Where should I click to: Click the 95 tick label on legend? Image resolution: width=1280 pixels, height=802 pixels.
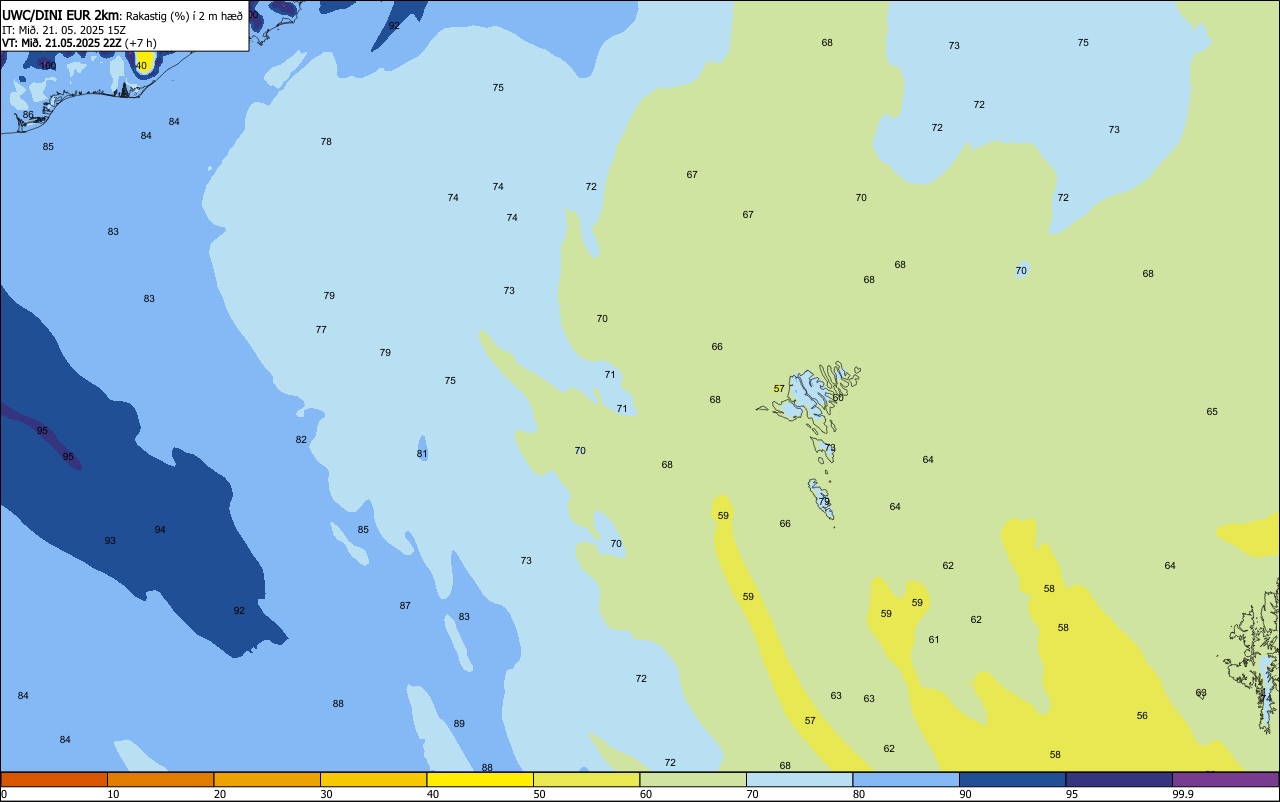(1072, 794)
